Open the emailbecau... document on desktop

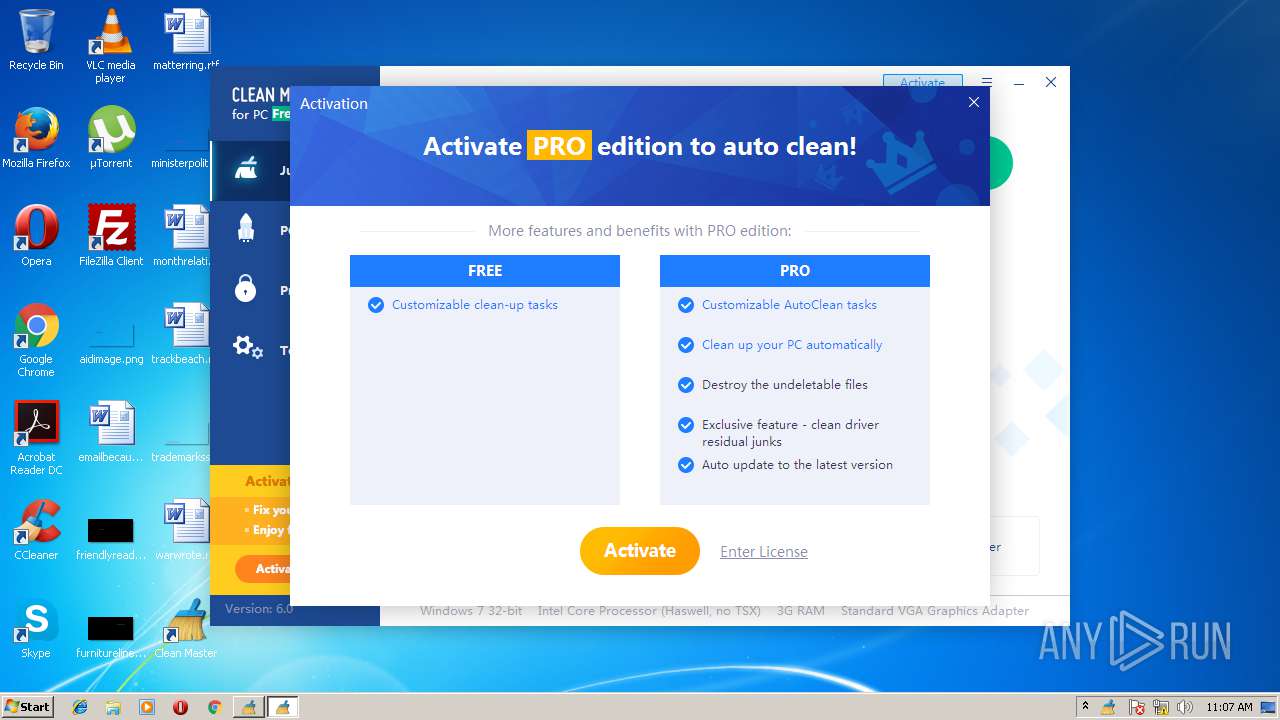111,432
